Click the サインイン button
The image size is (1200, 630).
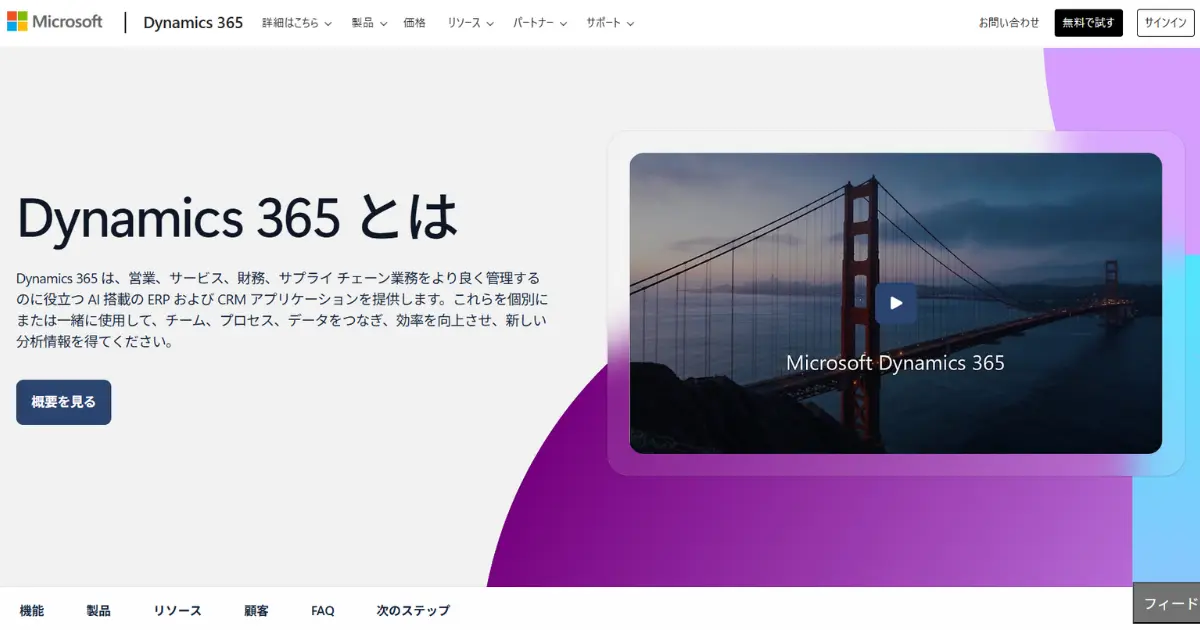pyautogui.click(x=1164, y=21)
